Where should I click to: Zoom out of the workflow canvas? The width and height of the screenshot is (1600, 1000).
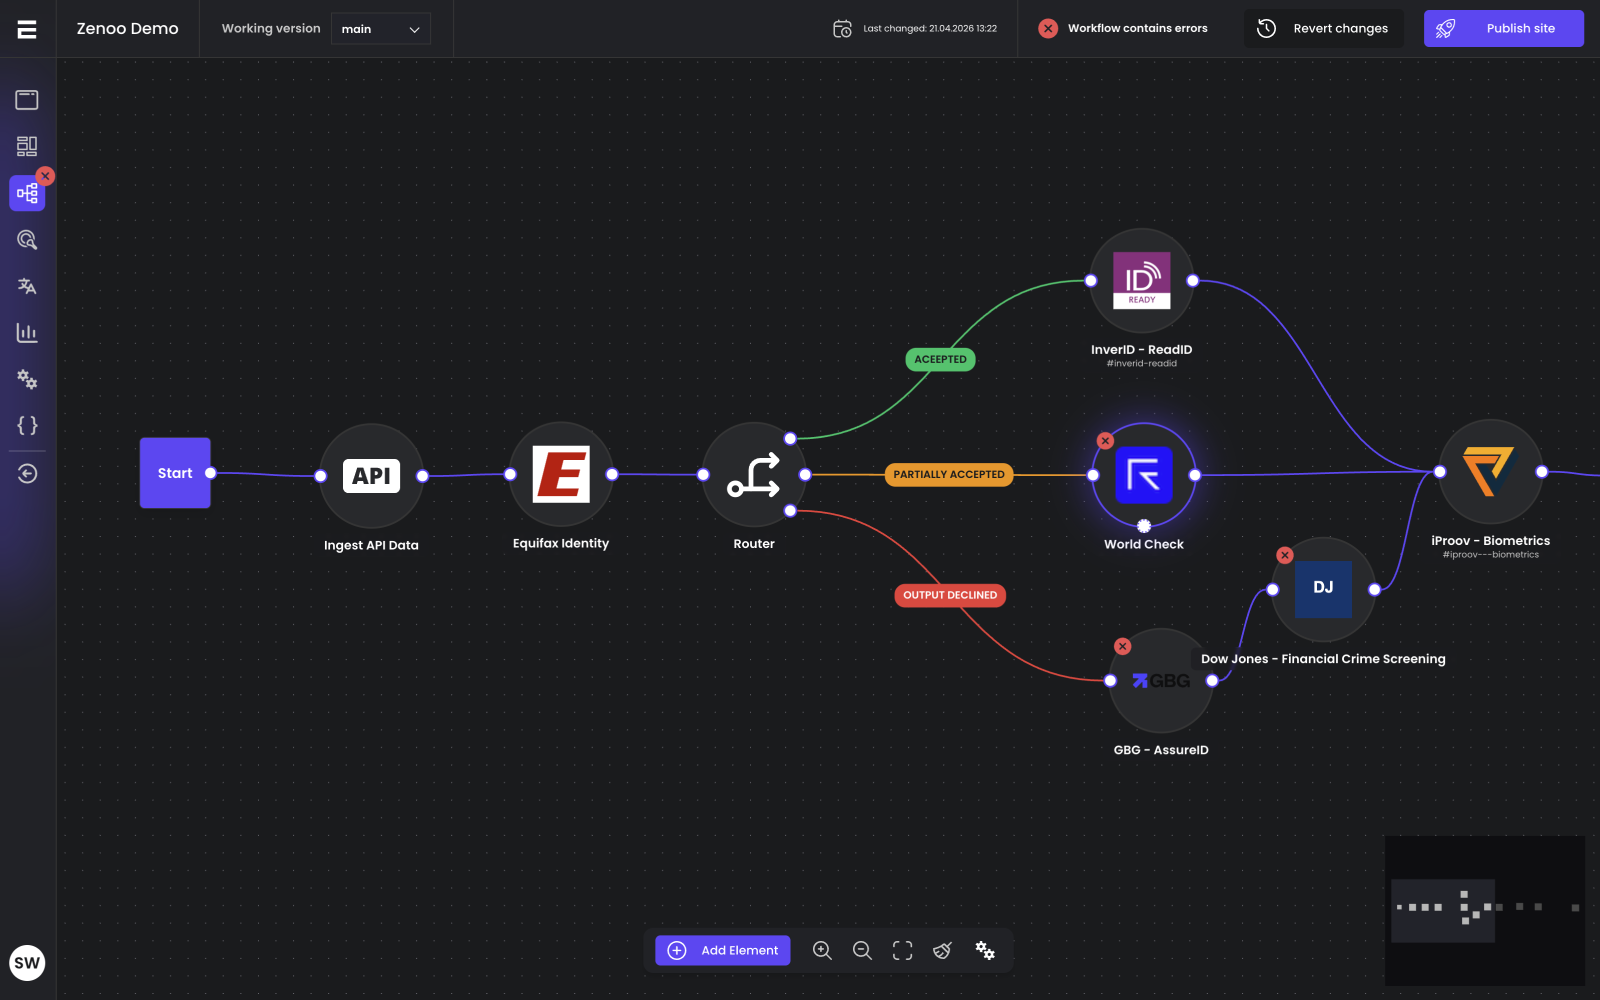862,950
